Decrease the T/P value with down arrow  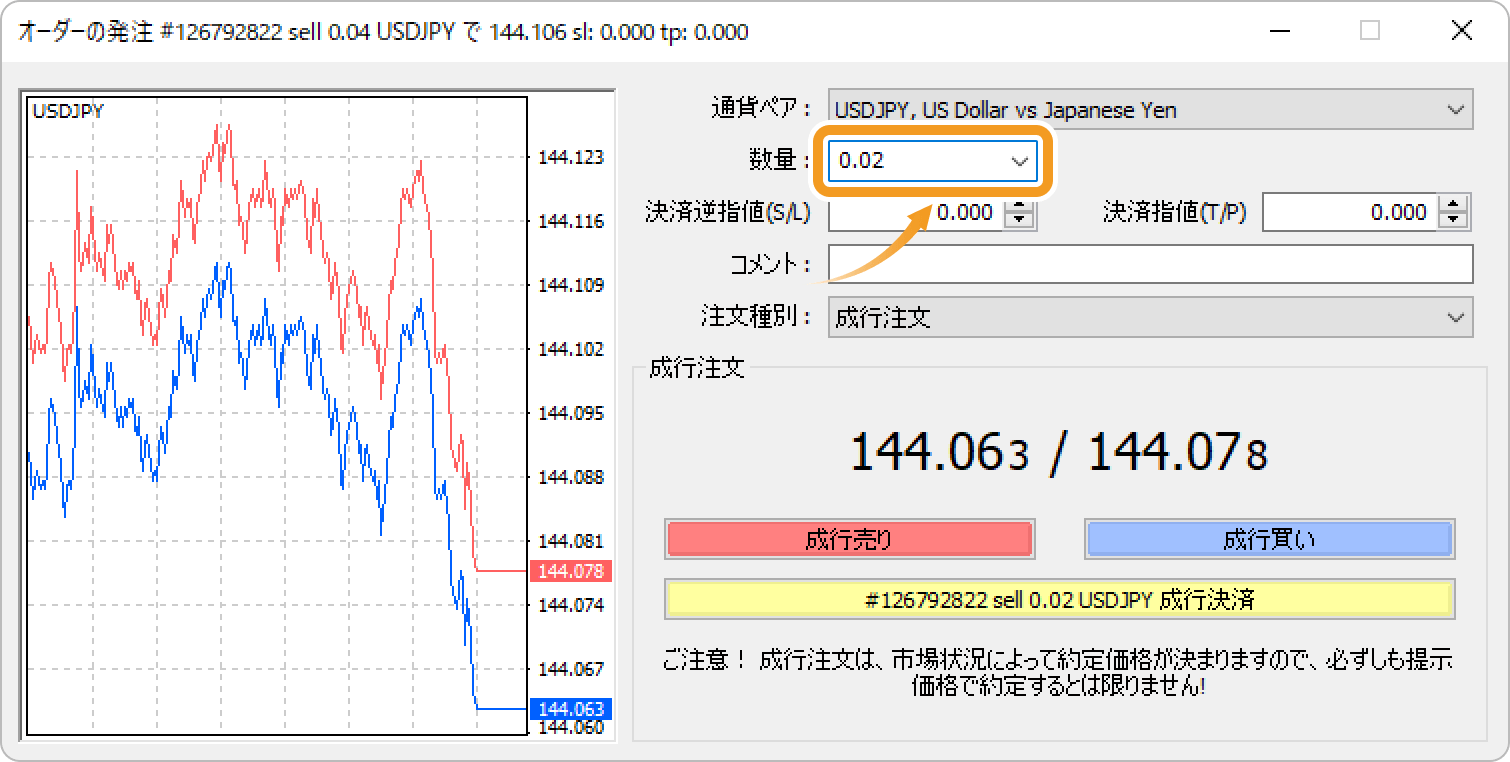pyautogui.click(x=1453, y=221)
